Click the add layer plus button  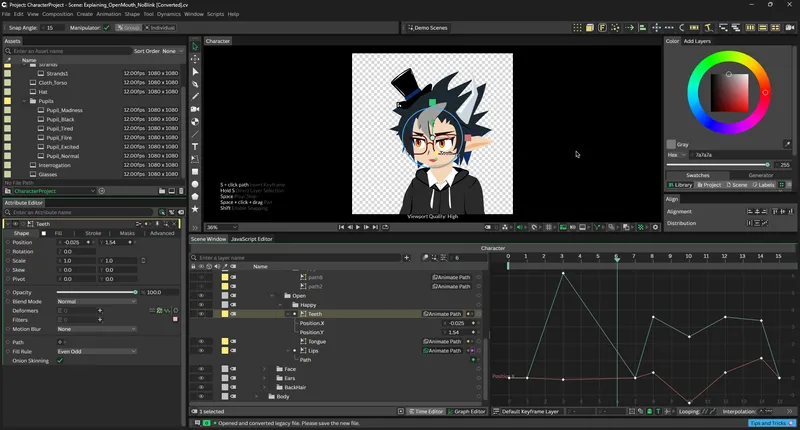(x=407, y=258)
